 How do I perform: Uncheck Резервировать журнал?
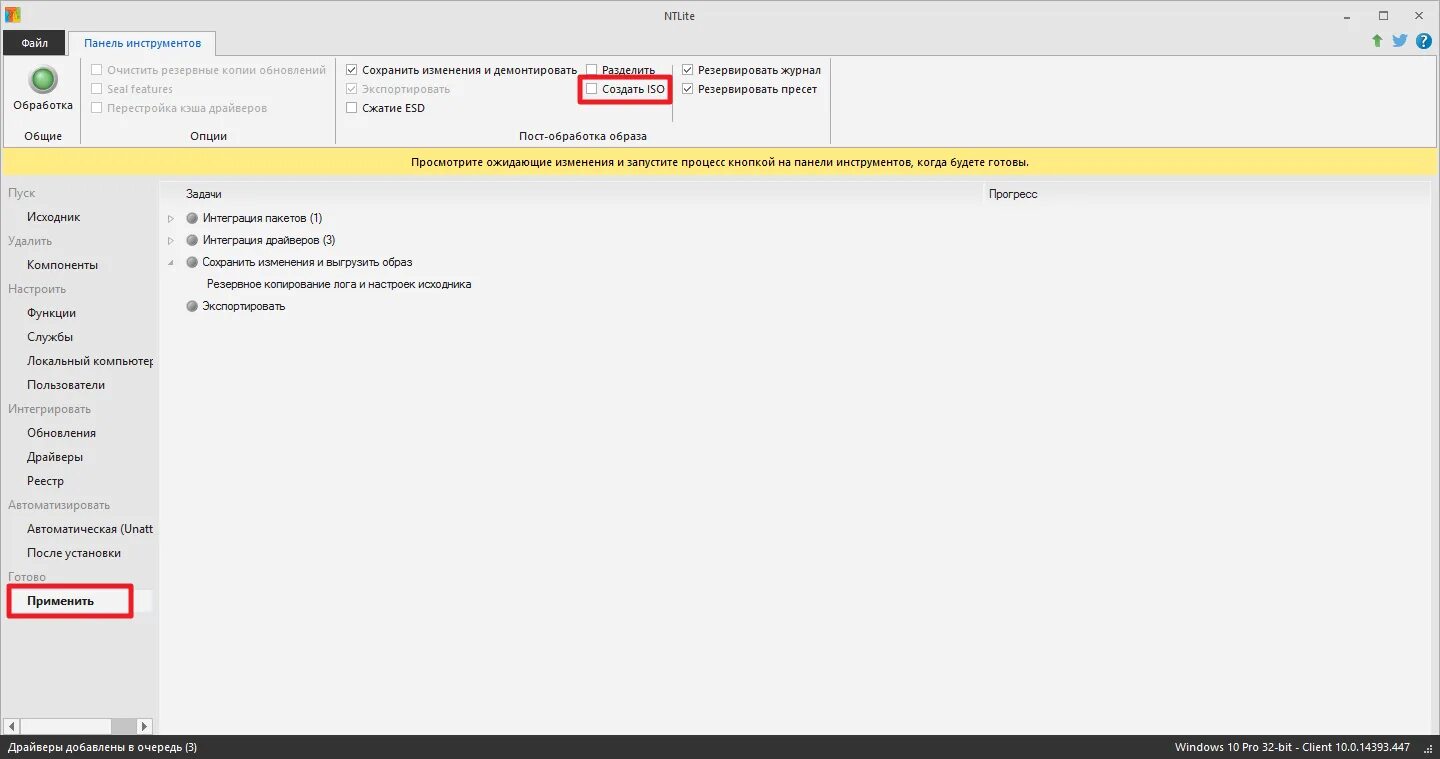687,70
